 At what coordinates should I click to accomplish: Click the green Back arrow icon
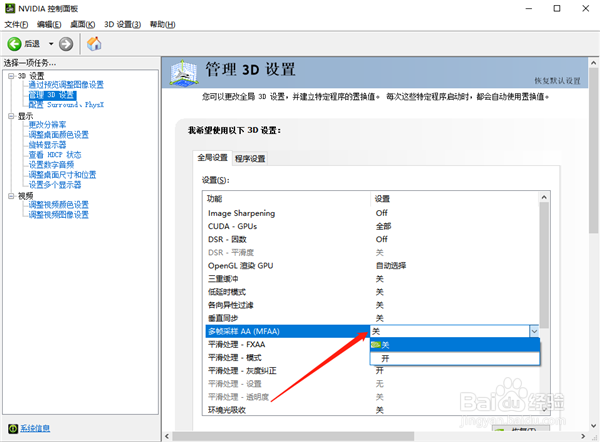coord(14,44)
